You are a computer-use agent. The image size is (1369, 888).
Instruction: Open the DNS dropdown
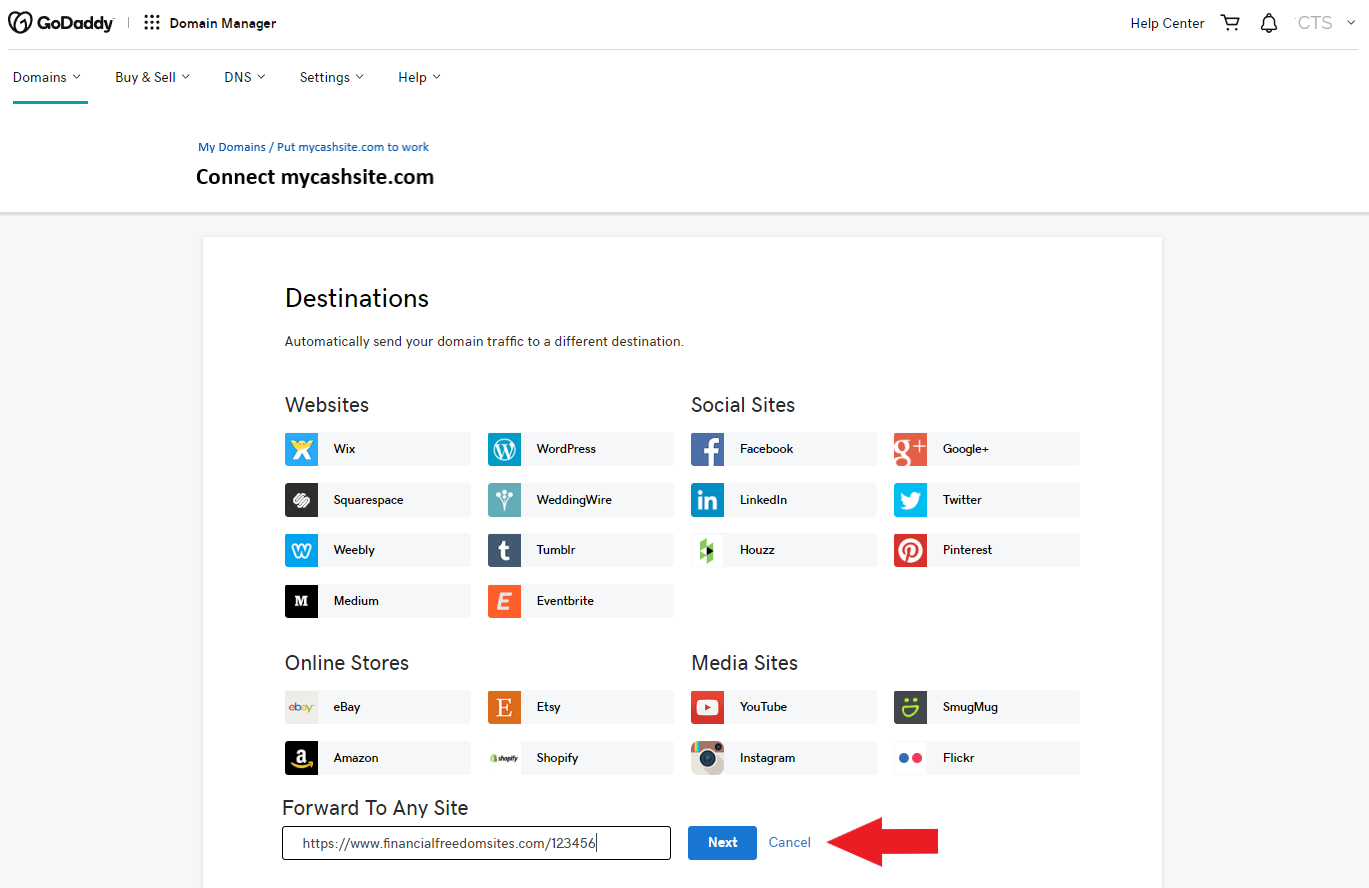(244, 77)
